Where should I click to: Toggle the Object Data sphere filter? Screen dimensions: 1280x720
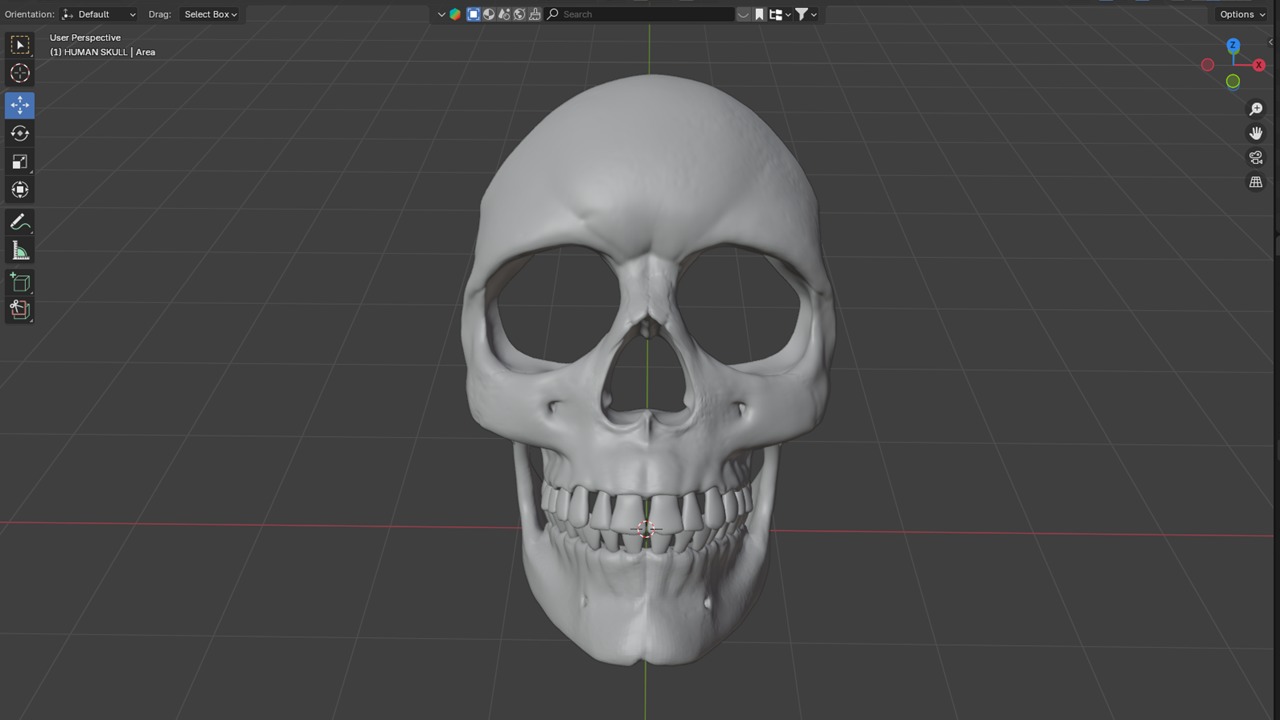pyautogui.click(x=489, y=14)
